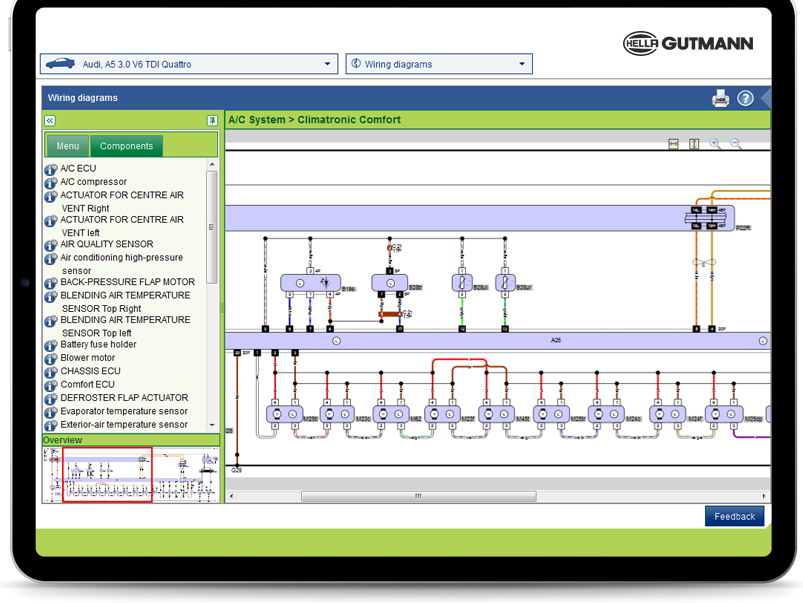This screenshot has height=603, width=803.
Task: Info icon for Battery fuse holder
Action: (x=51, y=346)
